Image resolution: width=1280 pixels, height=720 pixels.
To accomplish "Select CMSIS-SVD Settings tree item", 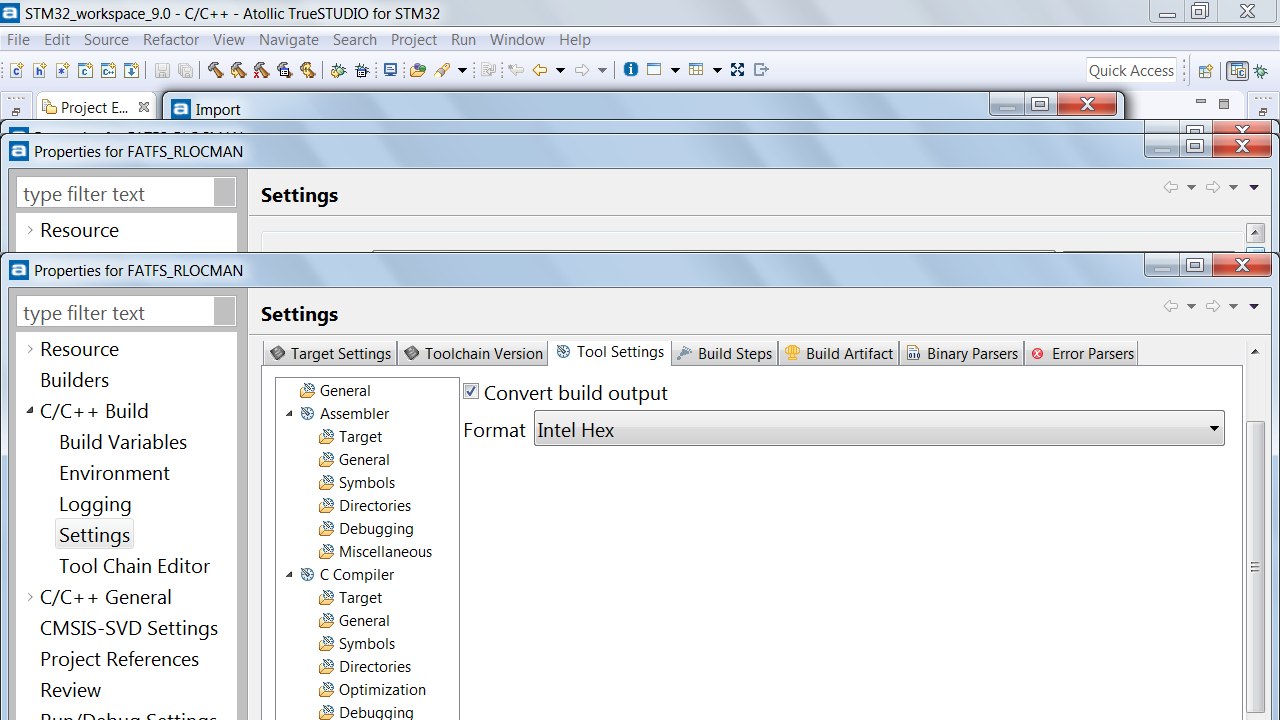I will (x=129, y=628).
